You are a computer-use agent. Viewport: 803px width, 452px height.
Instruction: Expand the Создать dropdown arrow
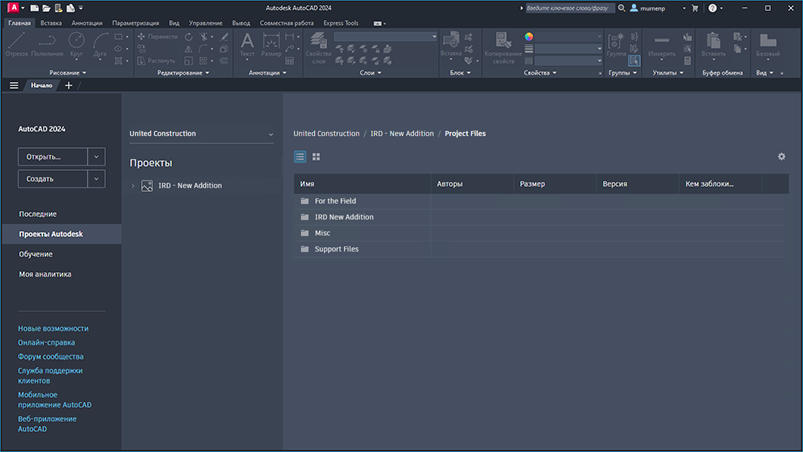tap(96, 179)
